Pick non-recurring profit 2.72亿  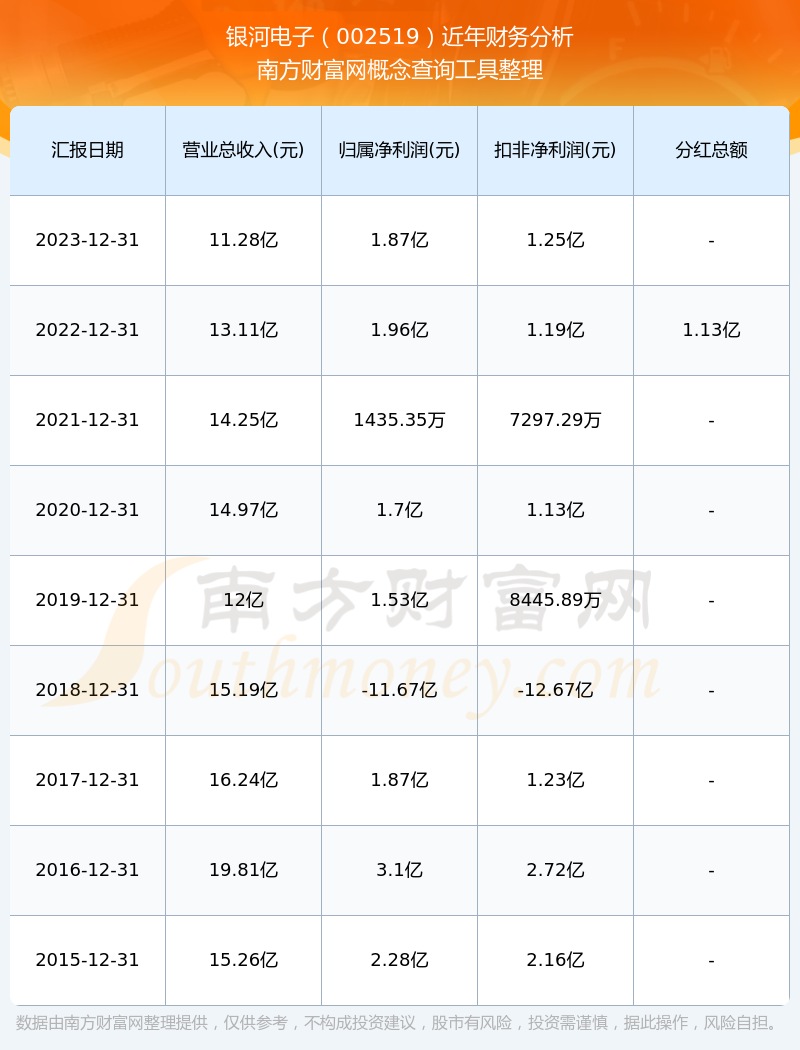[556, 870]
